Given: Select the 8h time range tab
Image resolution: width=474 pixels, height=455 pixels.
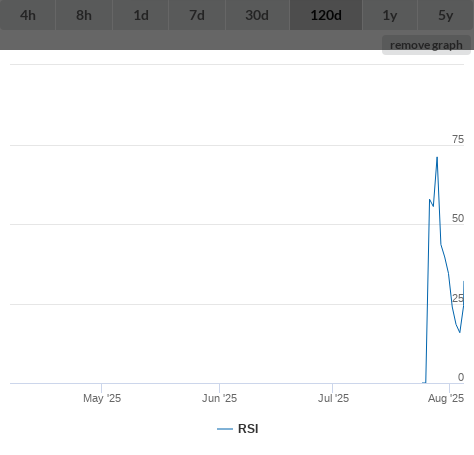Looking at the screenshot, I should [x=84, y=15].
